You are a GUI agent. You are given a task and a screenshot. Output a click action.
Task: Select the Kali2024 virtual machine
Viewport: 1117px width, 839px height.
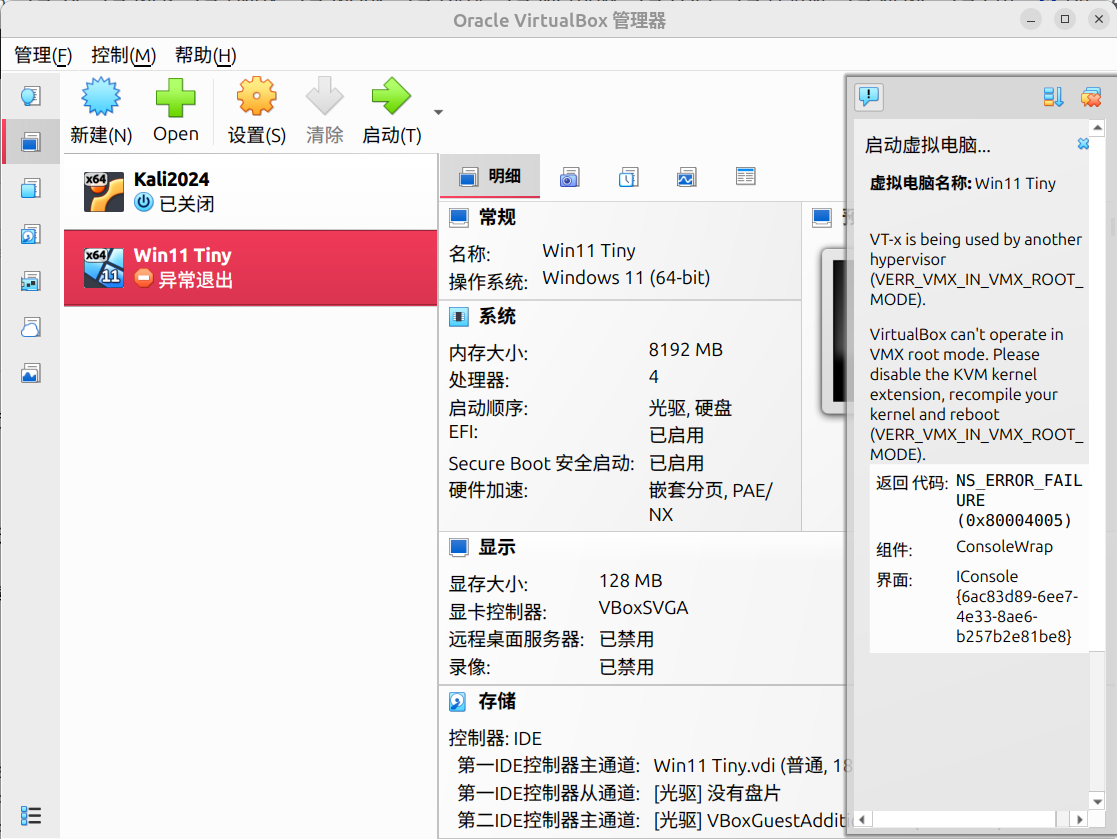(x=250, y=191)
